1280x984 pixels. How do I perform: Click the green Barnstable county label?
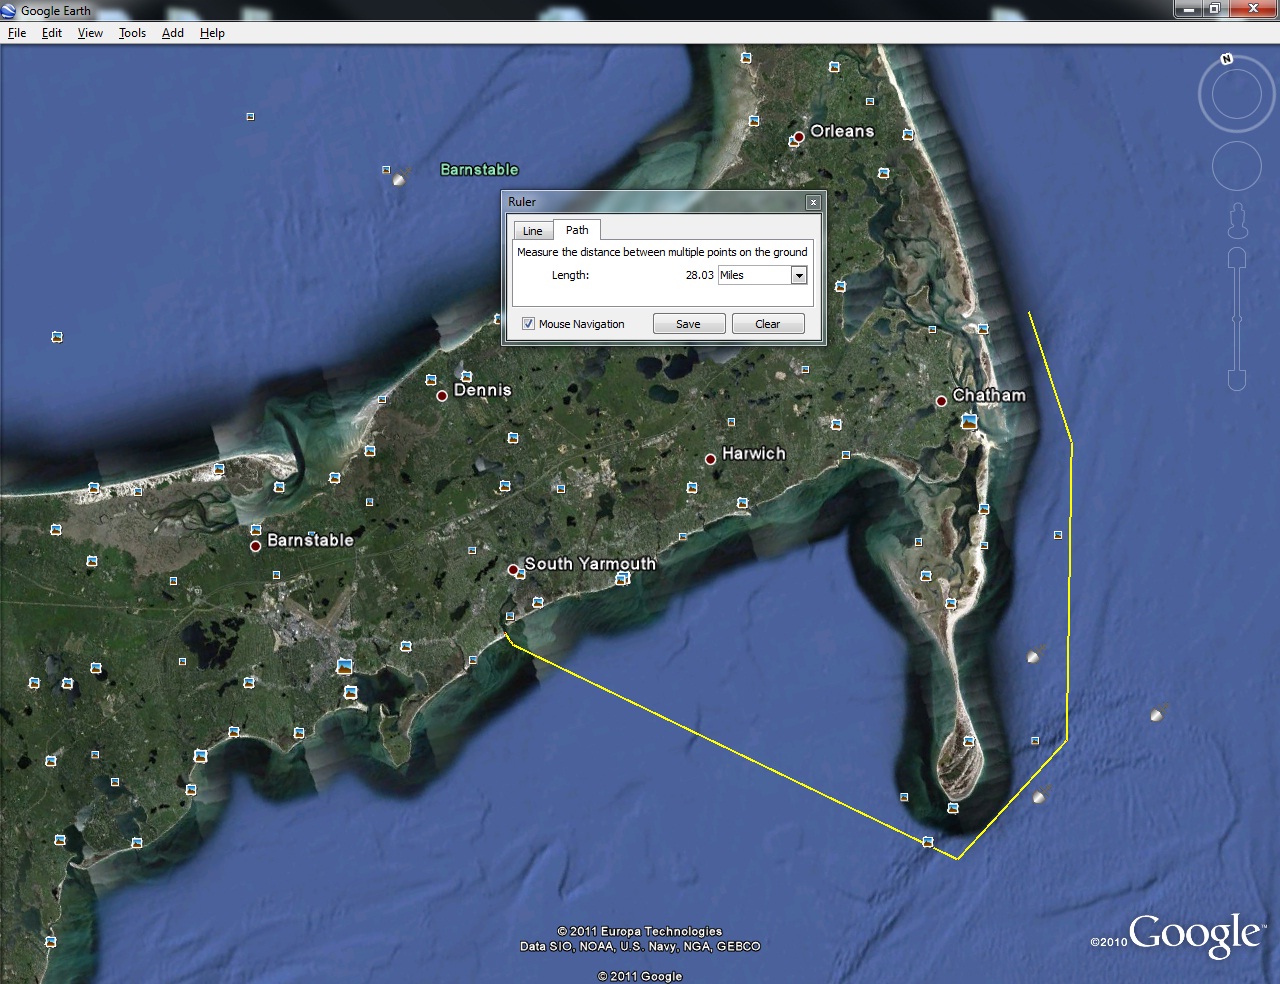(x=480, y=169)
